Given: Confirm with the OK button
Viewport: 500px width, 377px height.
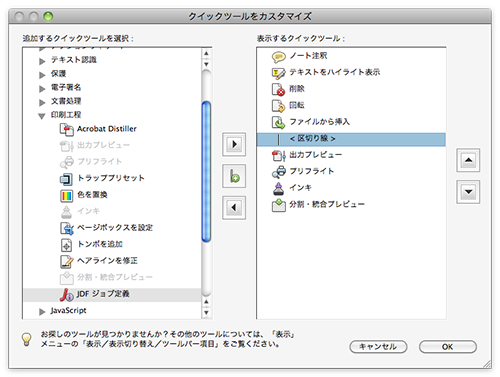Looking at the screenshot, I should point(448,347).
